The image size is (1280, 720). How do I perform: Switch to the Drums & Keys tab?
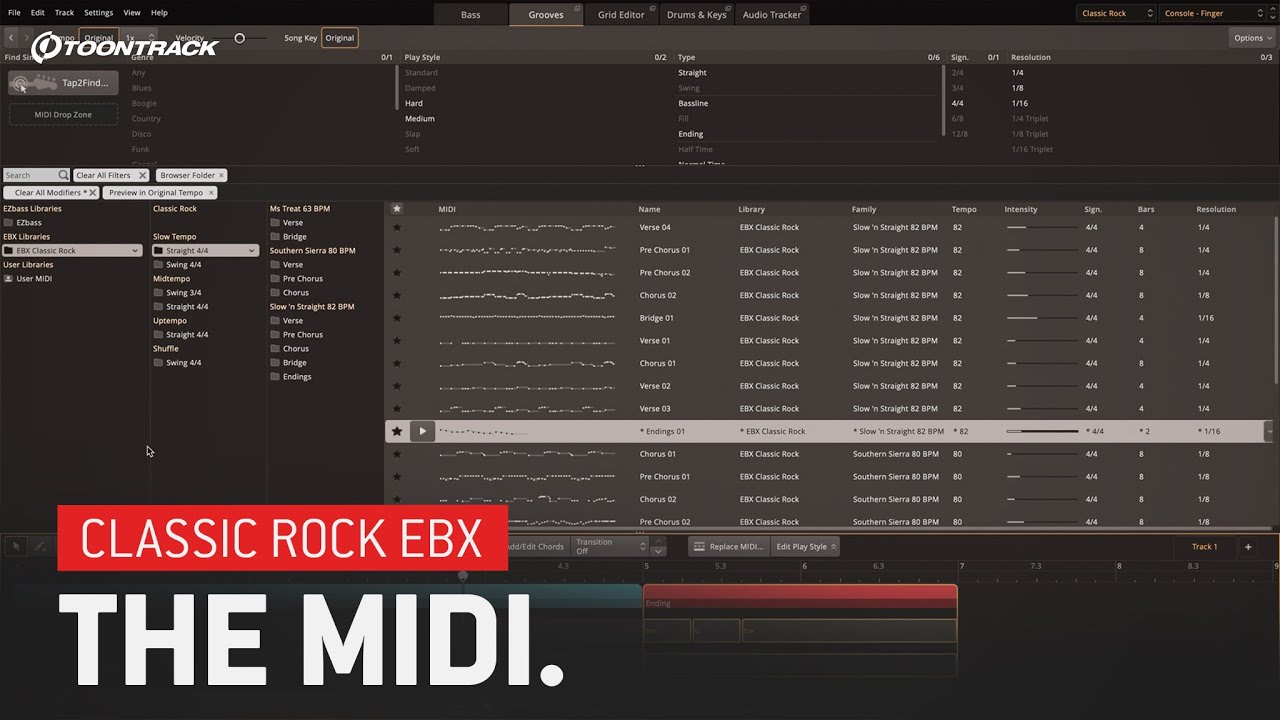[x=696, y=14]
